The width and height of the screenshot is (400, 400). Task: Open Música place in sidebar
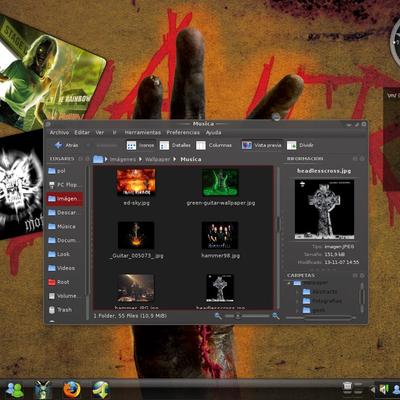click(x=65, y=226)
